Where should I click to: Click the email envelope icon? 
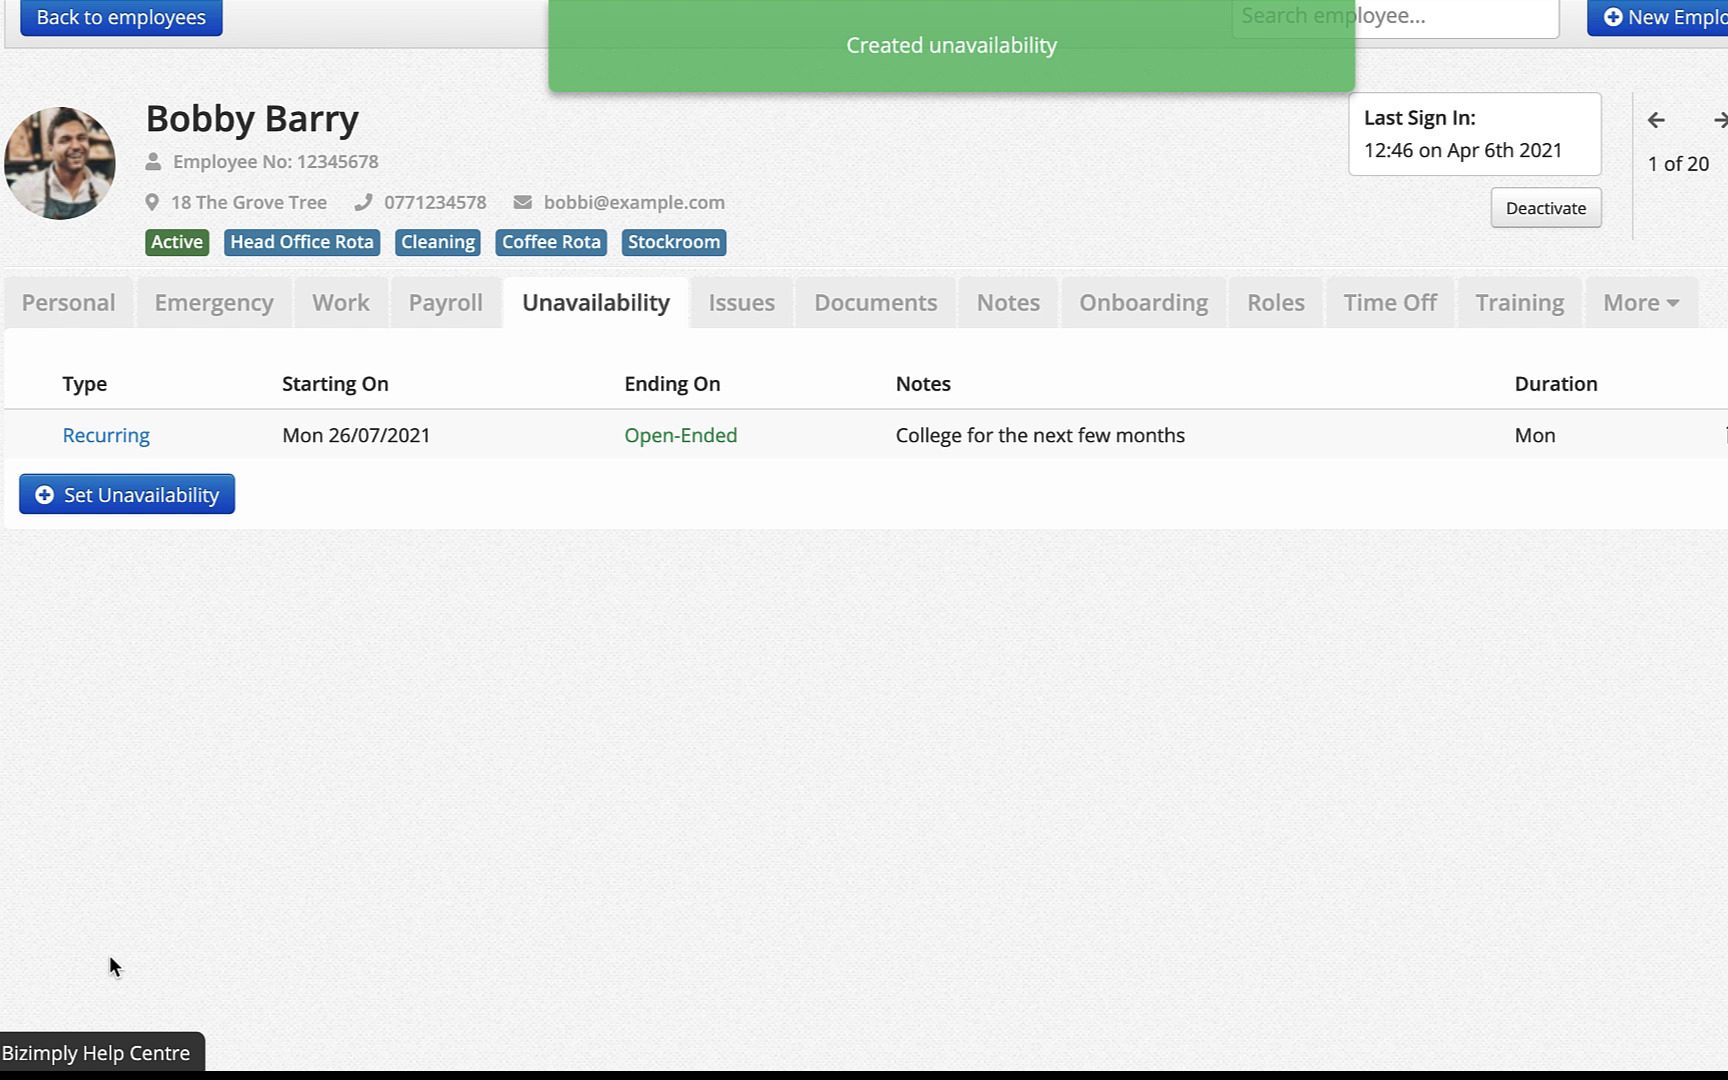pos(522,203)
